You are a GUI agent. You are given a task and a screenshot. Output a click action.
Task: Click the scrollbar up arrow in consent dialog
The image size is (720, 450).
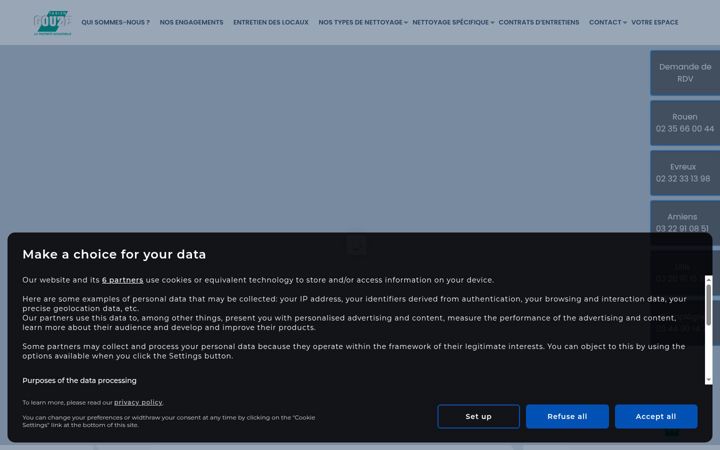(x=709, y=280)
